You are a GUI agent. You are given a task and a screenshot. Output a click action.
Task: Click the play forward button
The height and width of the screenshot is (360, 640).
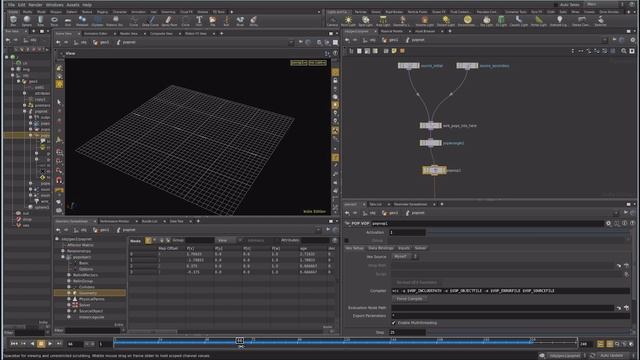[x=50, y=344]
